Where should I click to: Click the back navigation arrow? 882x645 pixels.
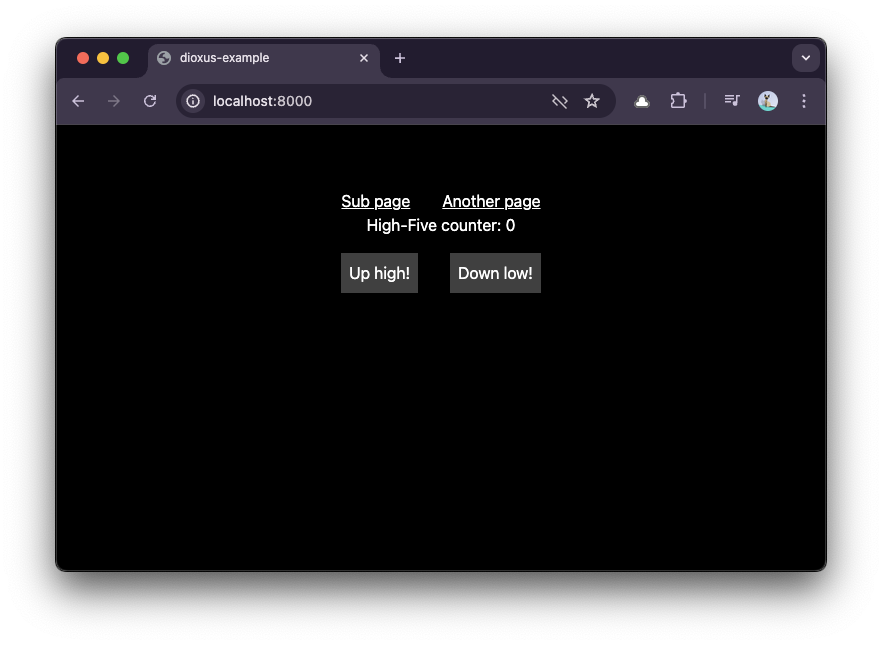[x=78, y=101]
